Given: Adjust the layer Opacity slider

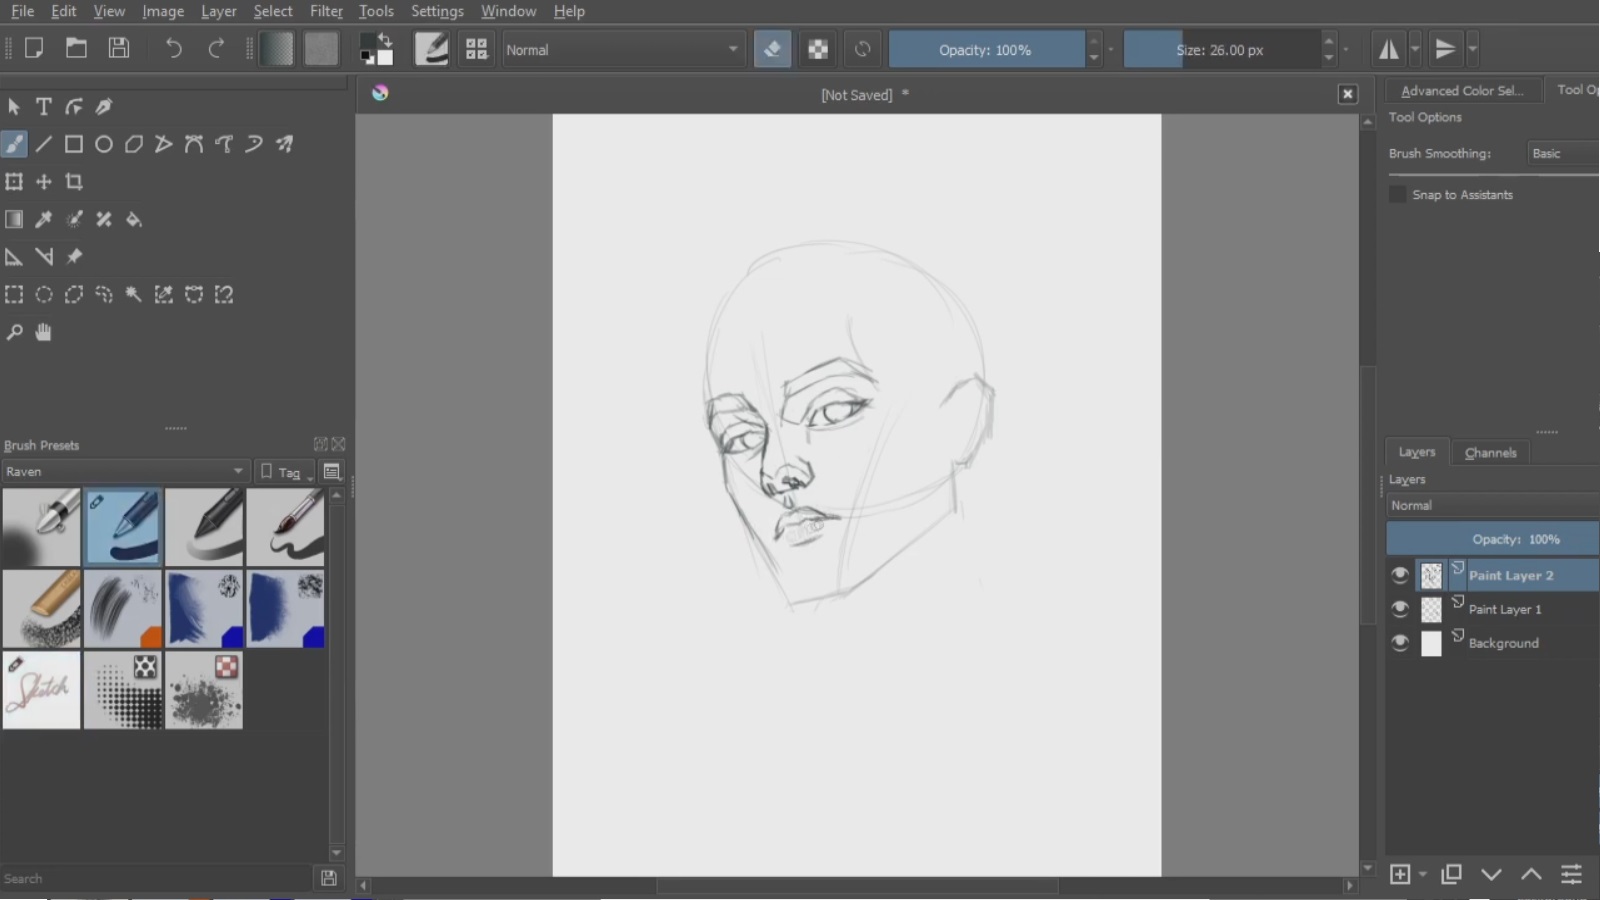Looking at the screenshot, I should [1493, 539].
